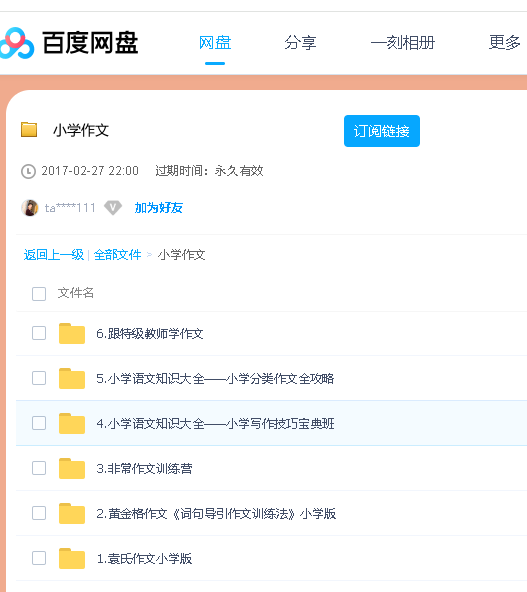
Task: Open folder icon for 2.黄金格作文 row
Action: (72, 513)
